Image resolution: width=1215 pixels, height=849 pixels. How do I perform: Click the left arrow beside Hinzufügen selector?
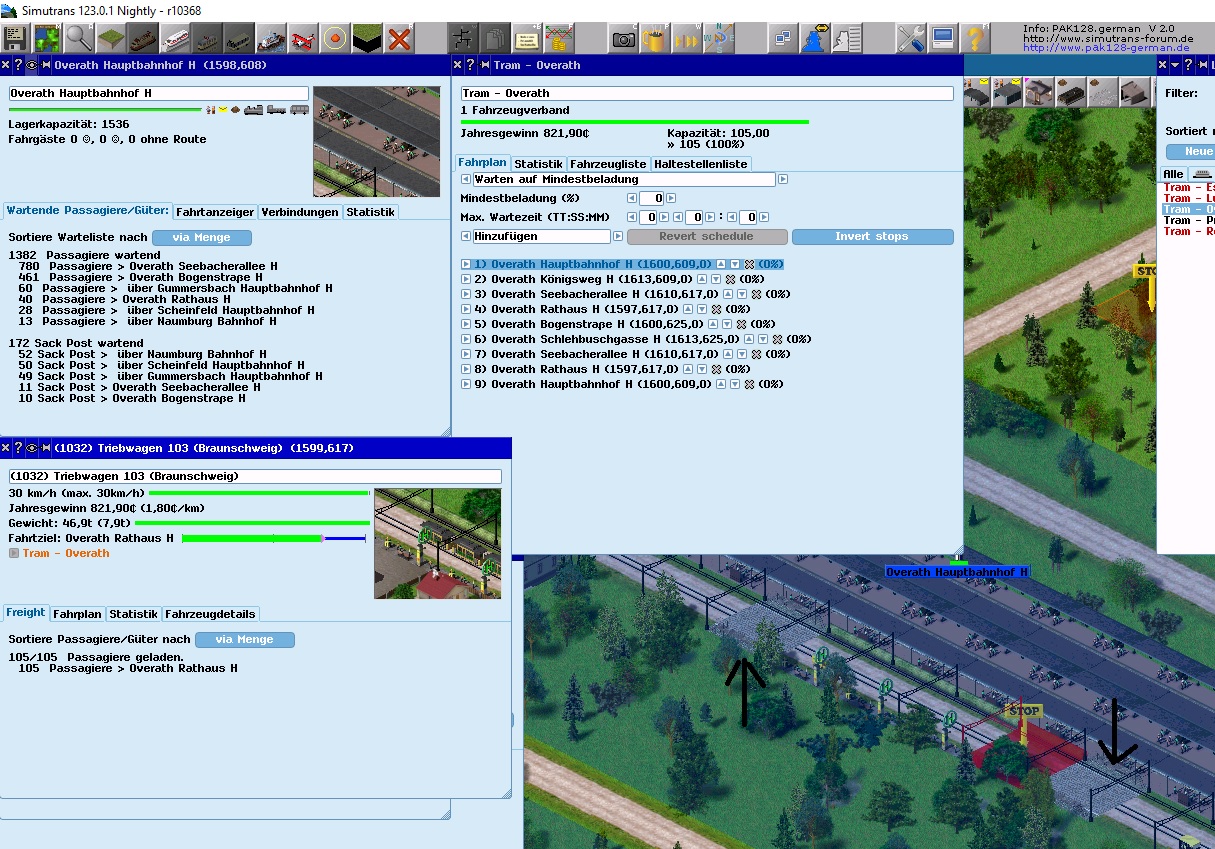(x=466, y=237)
